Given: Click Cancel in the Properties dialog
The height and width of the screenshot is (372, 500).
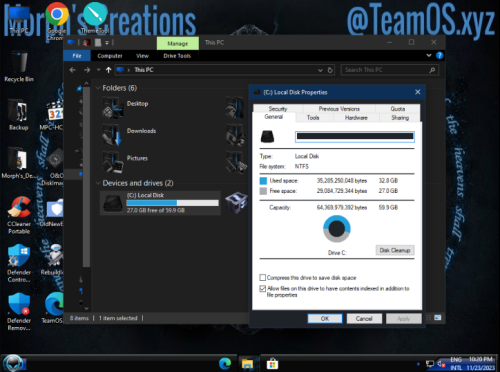Looking at the screenshot, I should click(364, 319).
